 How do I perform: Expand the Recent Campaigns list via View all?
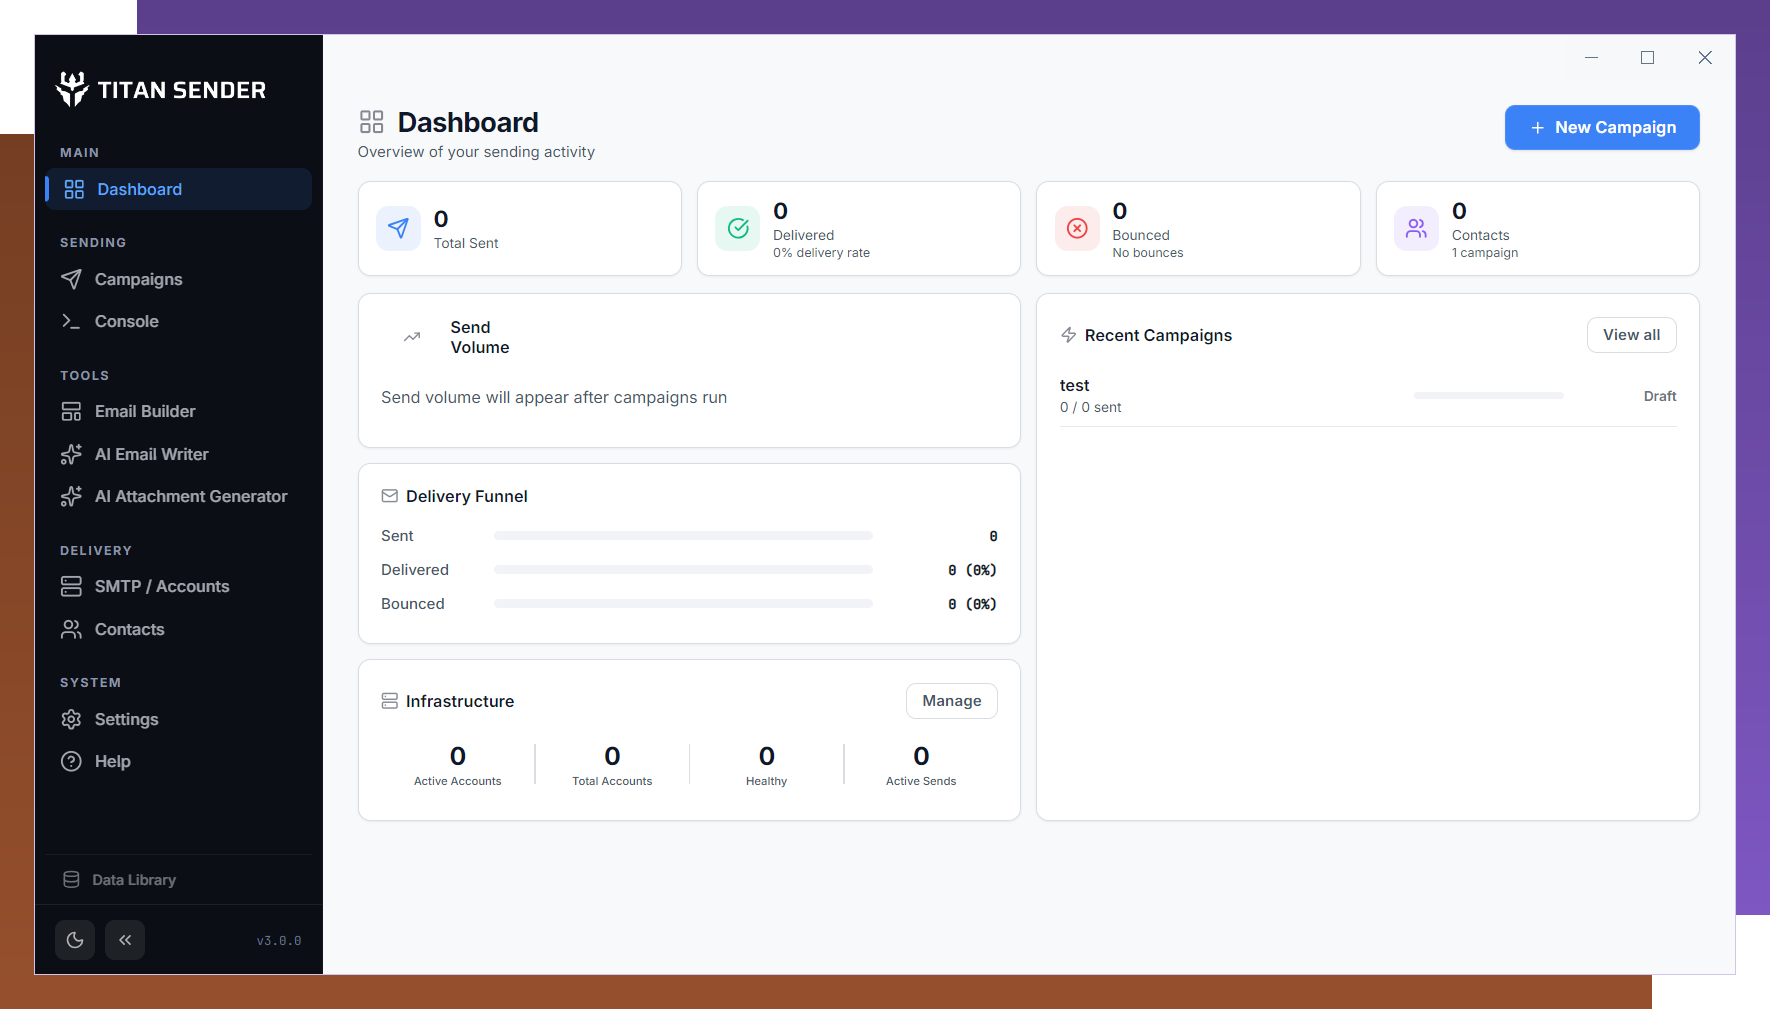1631,334
